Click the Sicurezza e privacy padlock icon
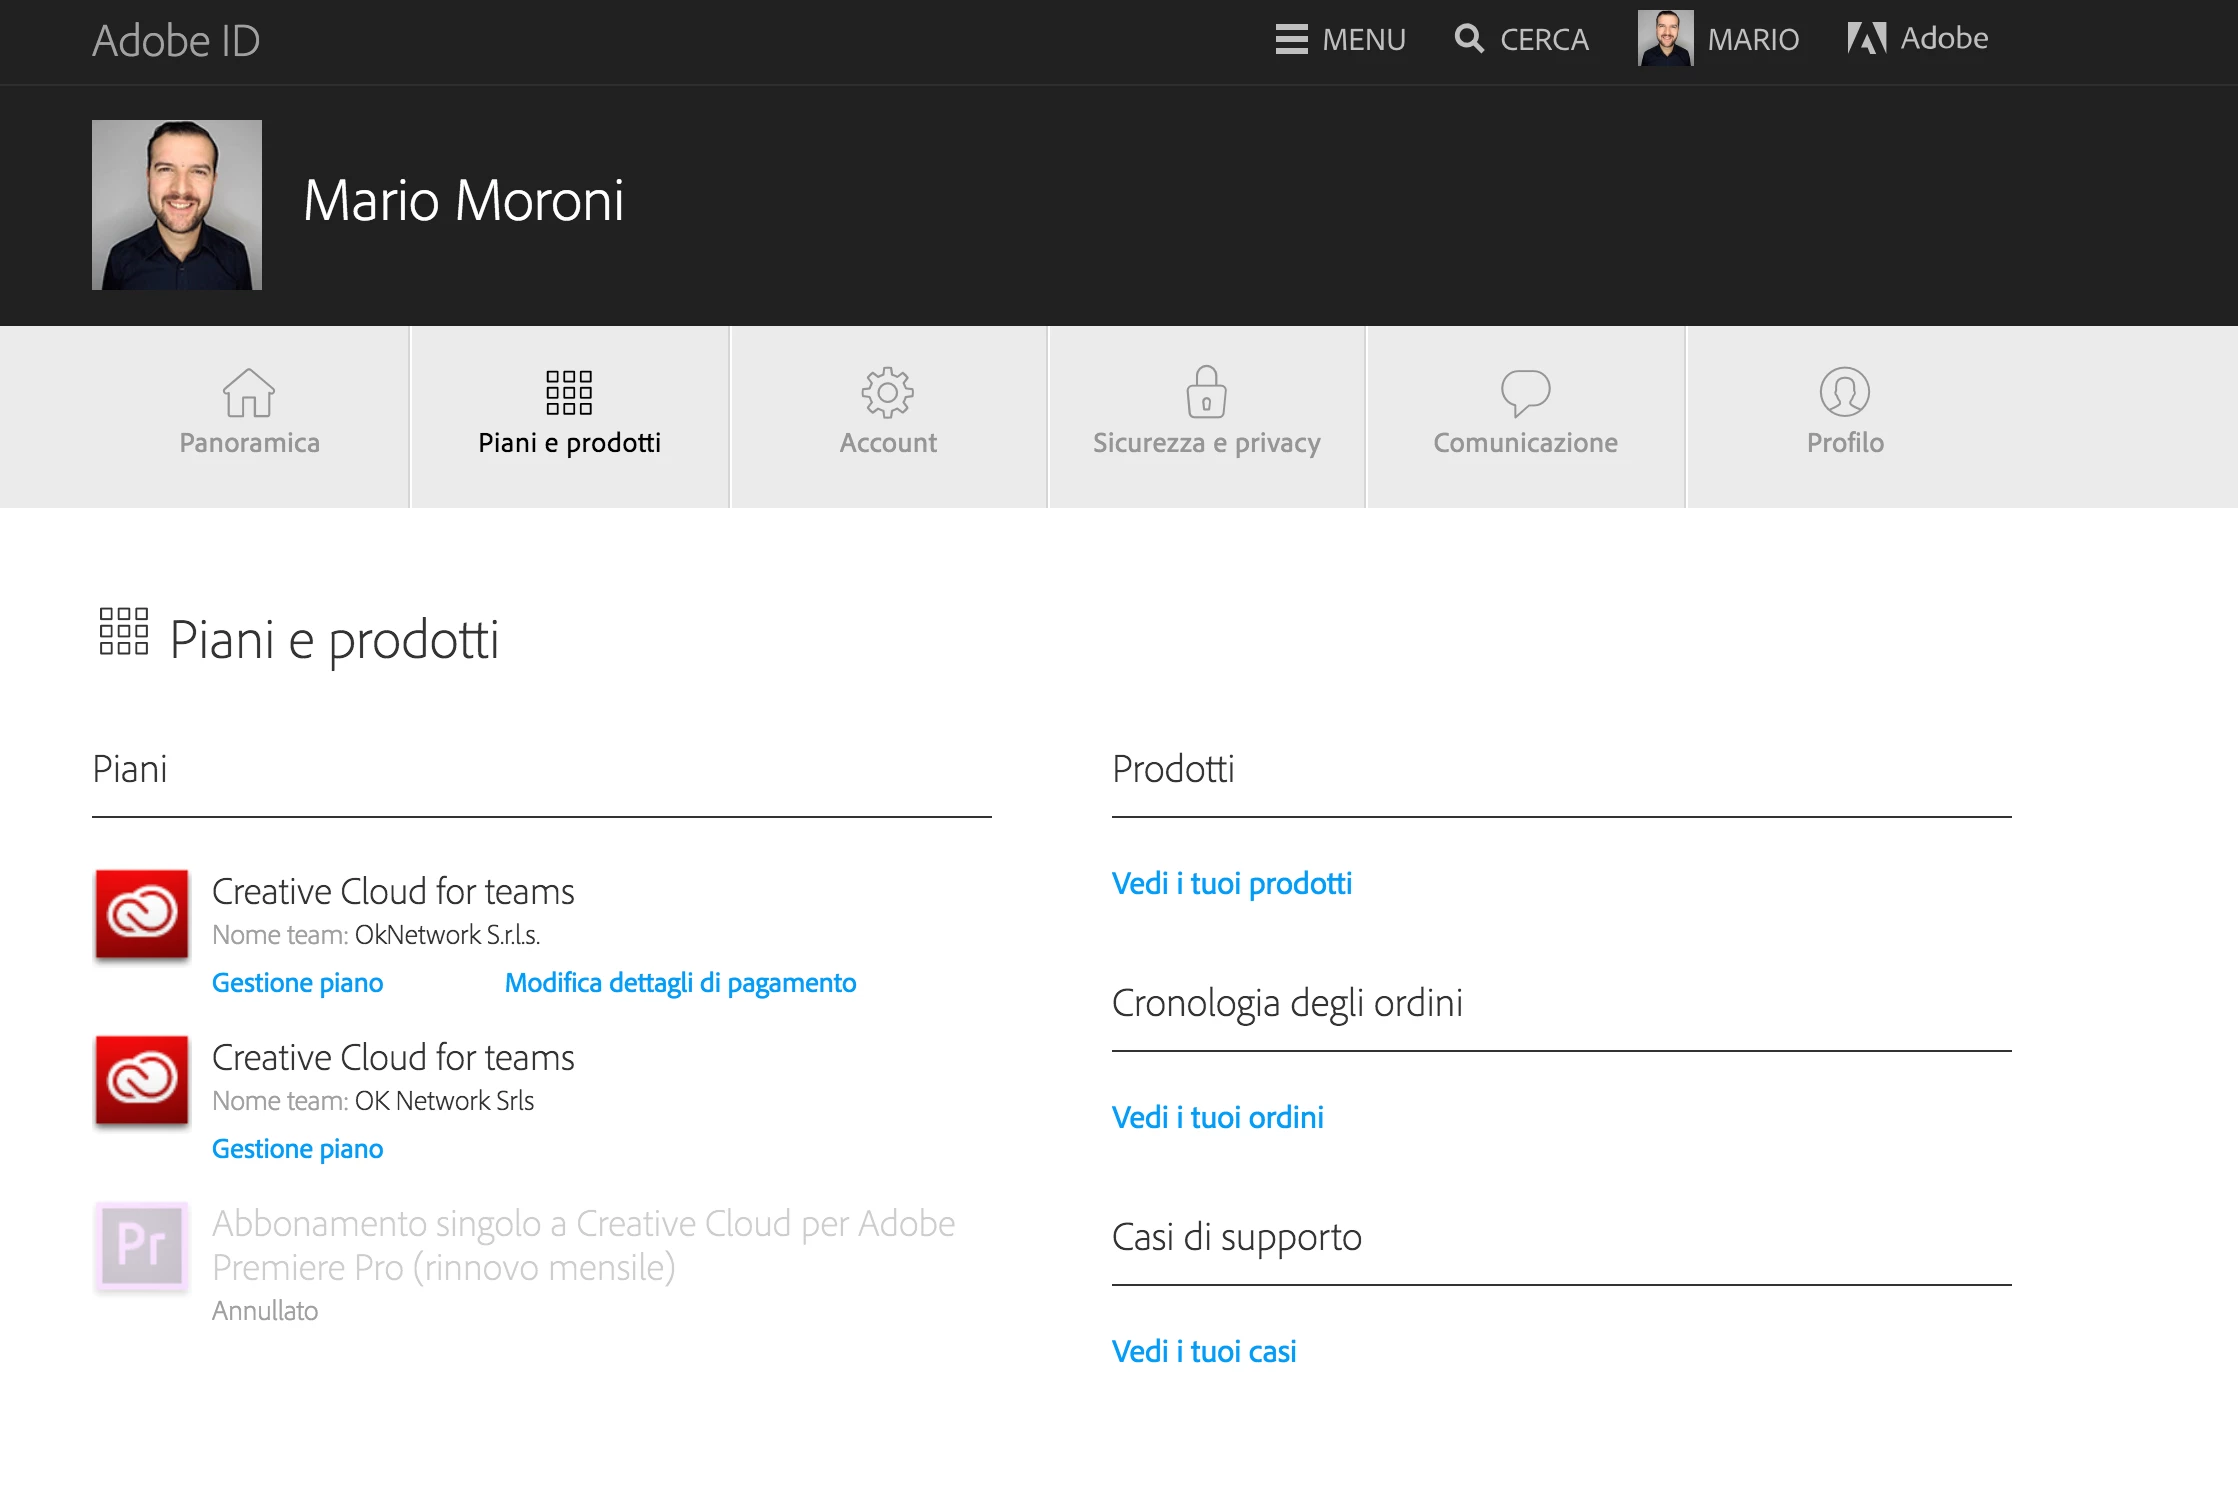Screen dimensions: 2238x1506 point(1206,391)
